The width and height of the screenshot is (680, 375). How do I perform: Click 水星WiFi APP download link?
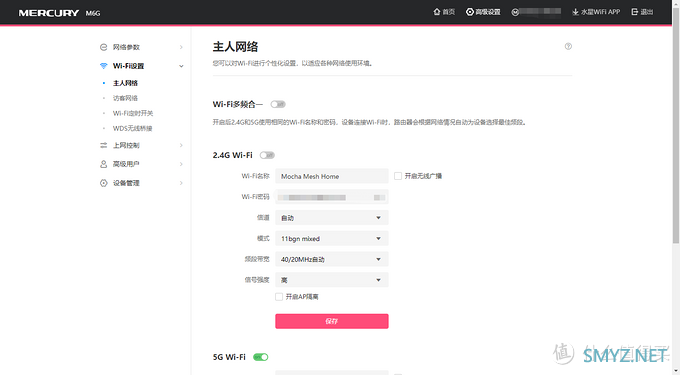pyautogui.click(x=601, y=12)
